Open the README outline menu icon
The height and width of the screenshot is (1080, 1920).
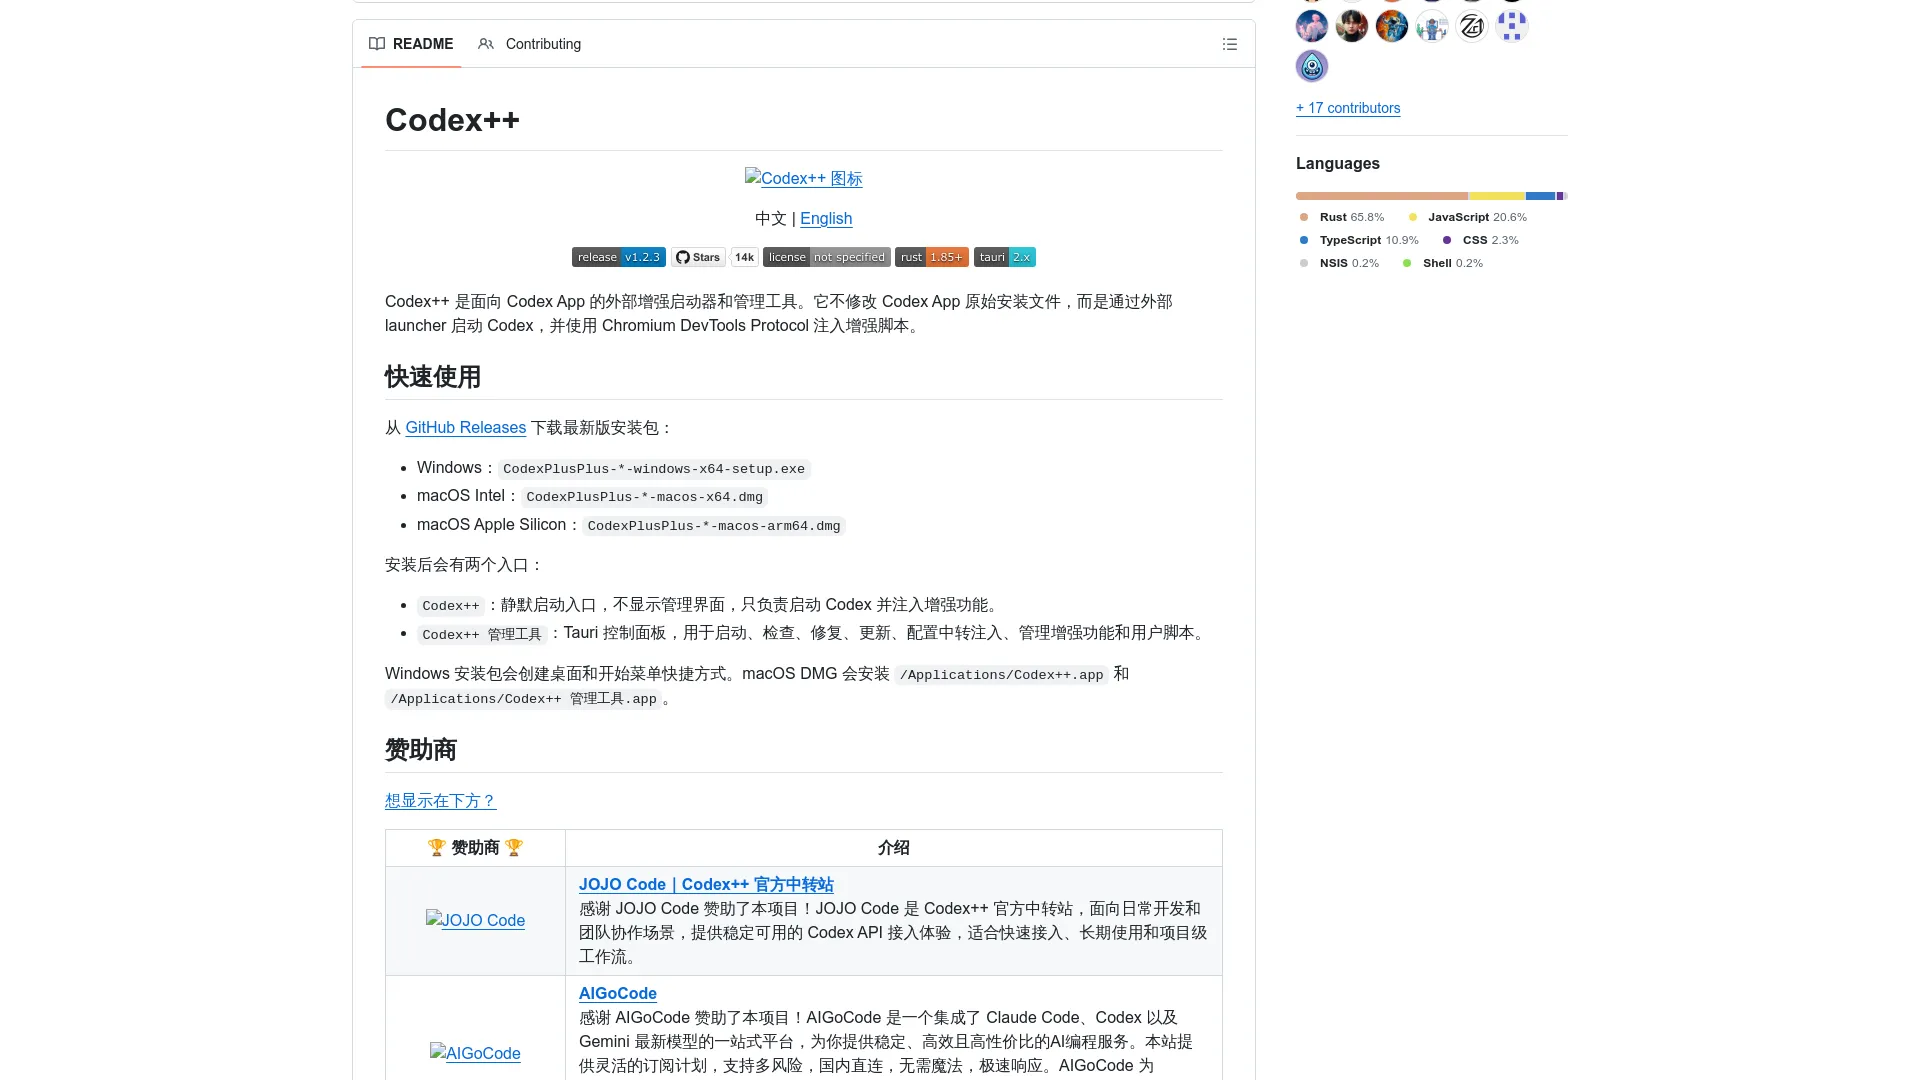tap(1230, 44)
